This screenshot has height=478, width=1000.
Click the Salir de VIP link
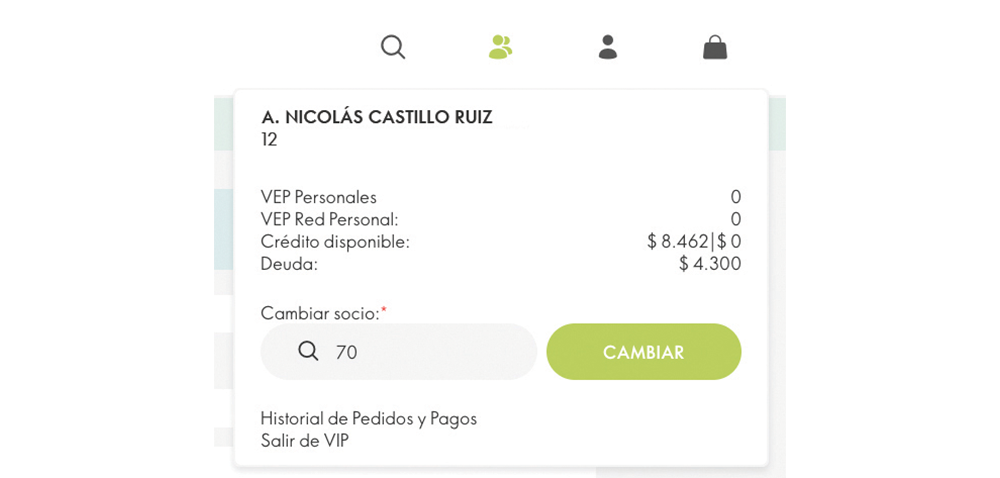click(x=304, y=440)
